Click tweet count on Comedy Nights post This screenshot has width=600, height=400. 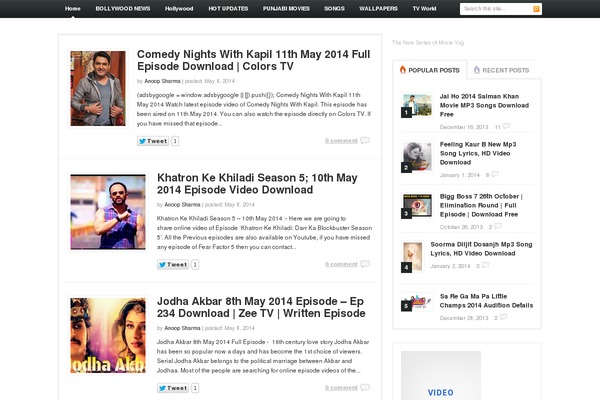(175, 141)
